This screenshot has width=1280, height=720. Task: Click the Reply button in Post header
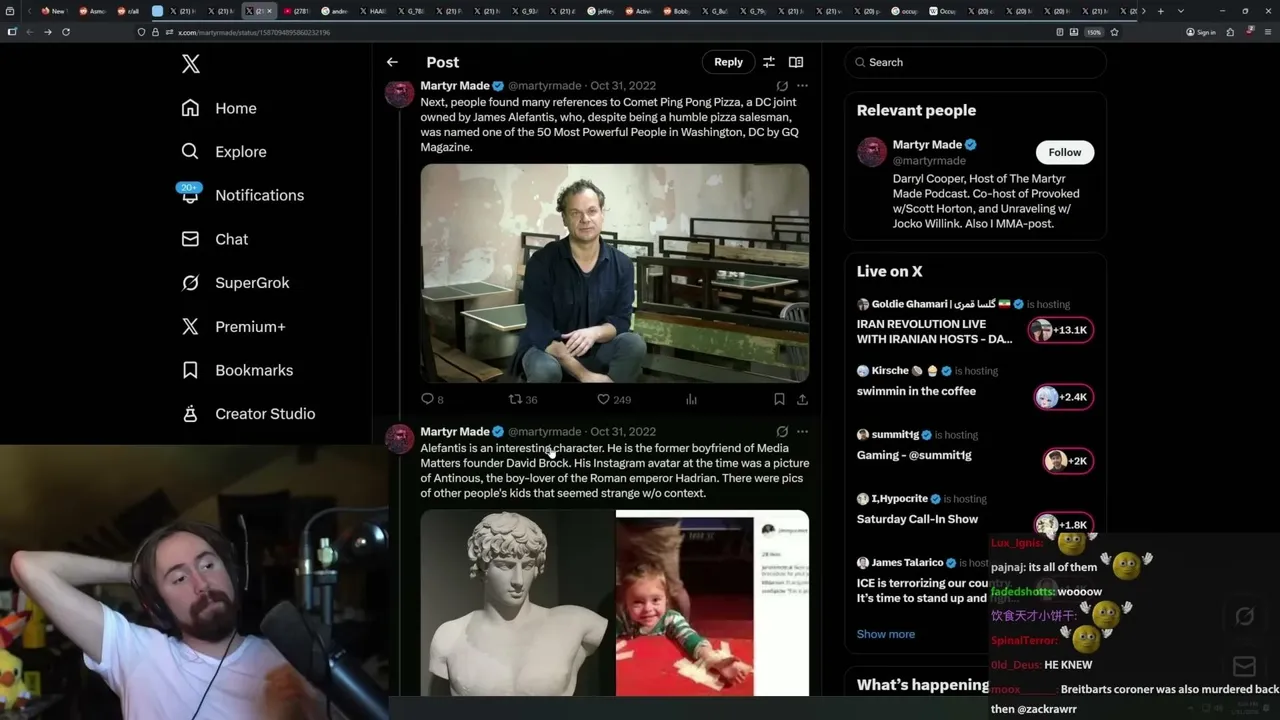[x=728, y=62]
